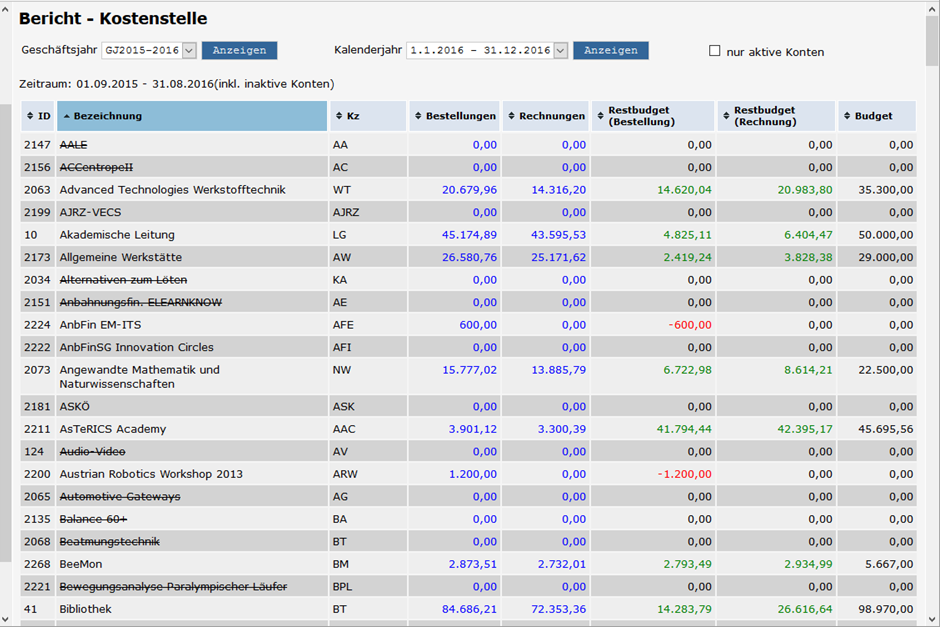Open Rechnungen amount 72.353,36 for Bibliothek
The image size is (940, 627).
pyautogui.click(x=552, y=609)
